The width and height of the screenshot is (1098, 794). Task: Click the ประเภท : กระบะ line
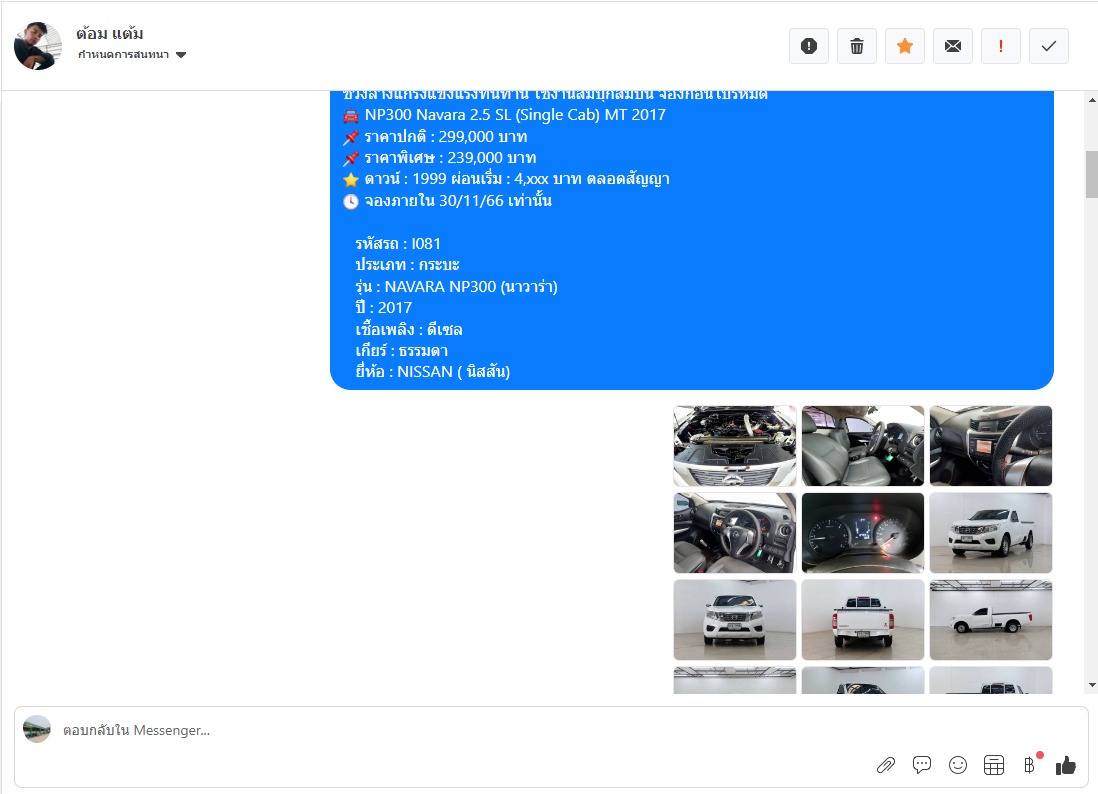[x=407, y=265]
